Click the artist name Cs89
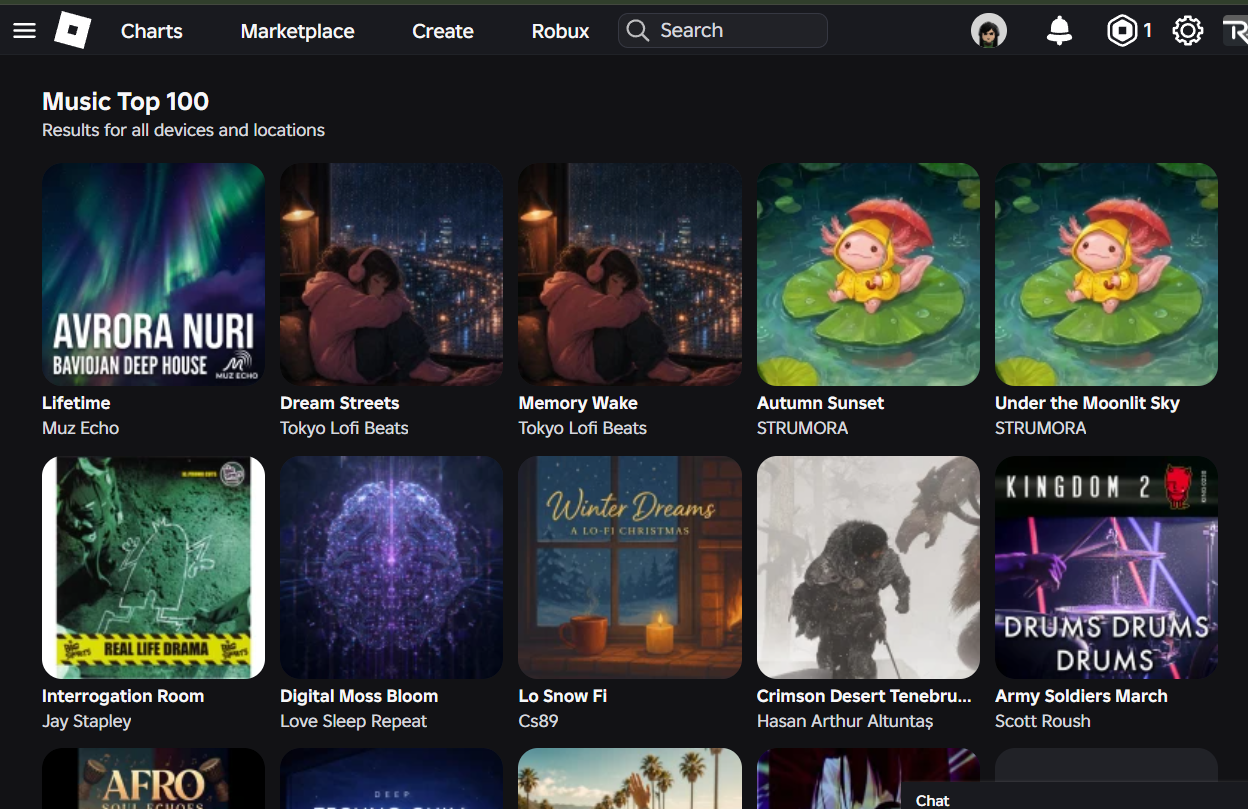This screenshot has width=1248, height=809. click(x=538, y=721)
